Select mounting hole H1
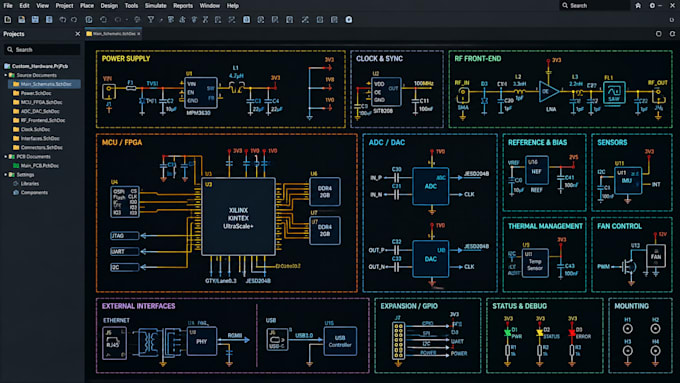The width and height of the screenshot is (680, 383). (628, 329)
